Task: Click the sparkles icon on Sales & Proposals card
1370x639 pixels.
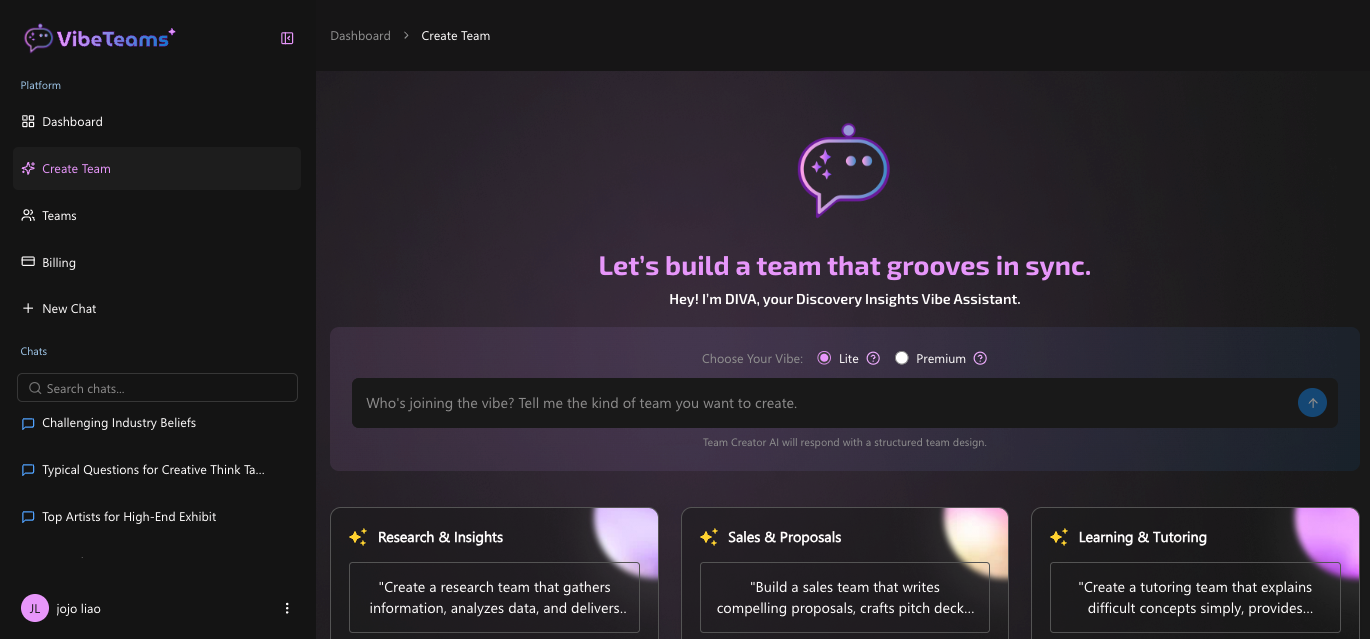Action: 709,537
